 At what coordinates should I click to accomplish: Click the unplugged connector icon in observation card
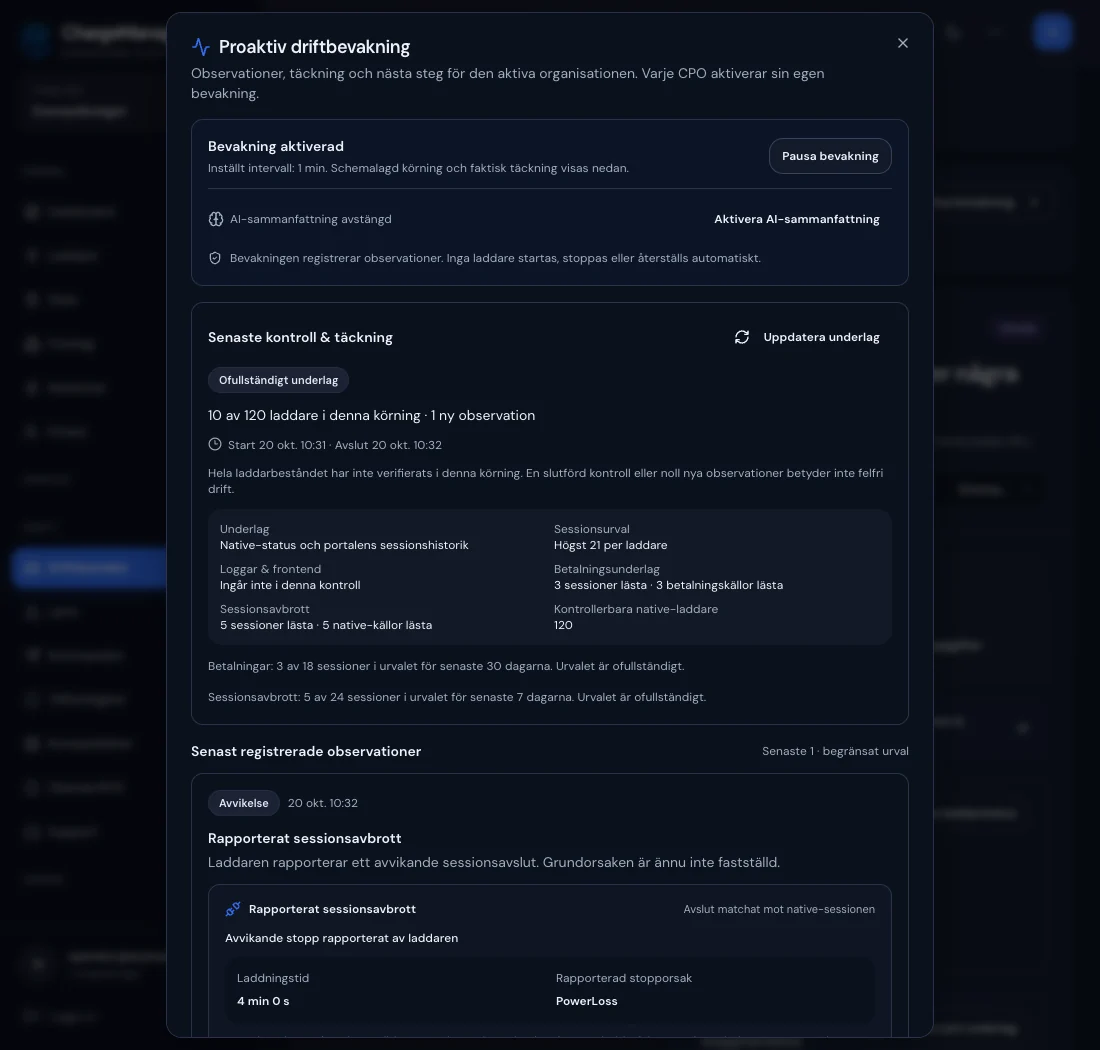(233, 909)
